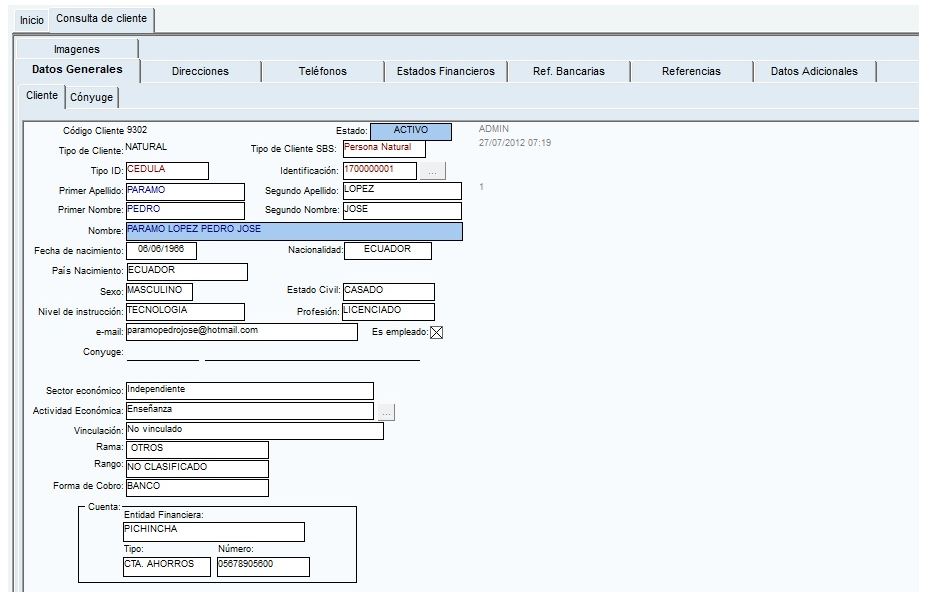Click the Rama field OTROS
Screen dimensions: 931x602
point(198,449)
